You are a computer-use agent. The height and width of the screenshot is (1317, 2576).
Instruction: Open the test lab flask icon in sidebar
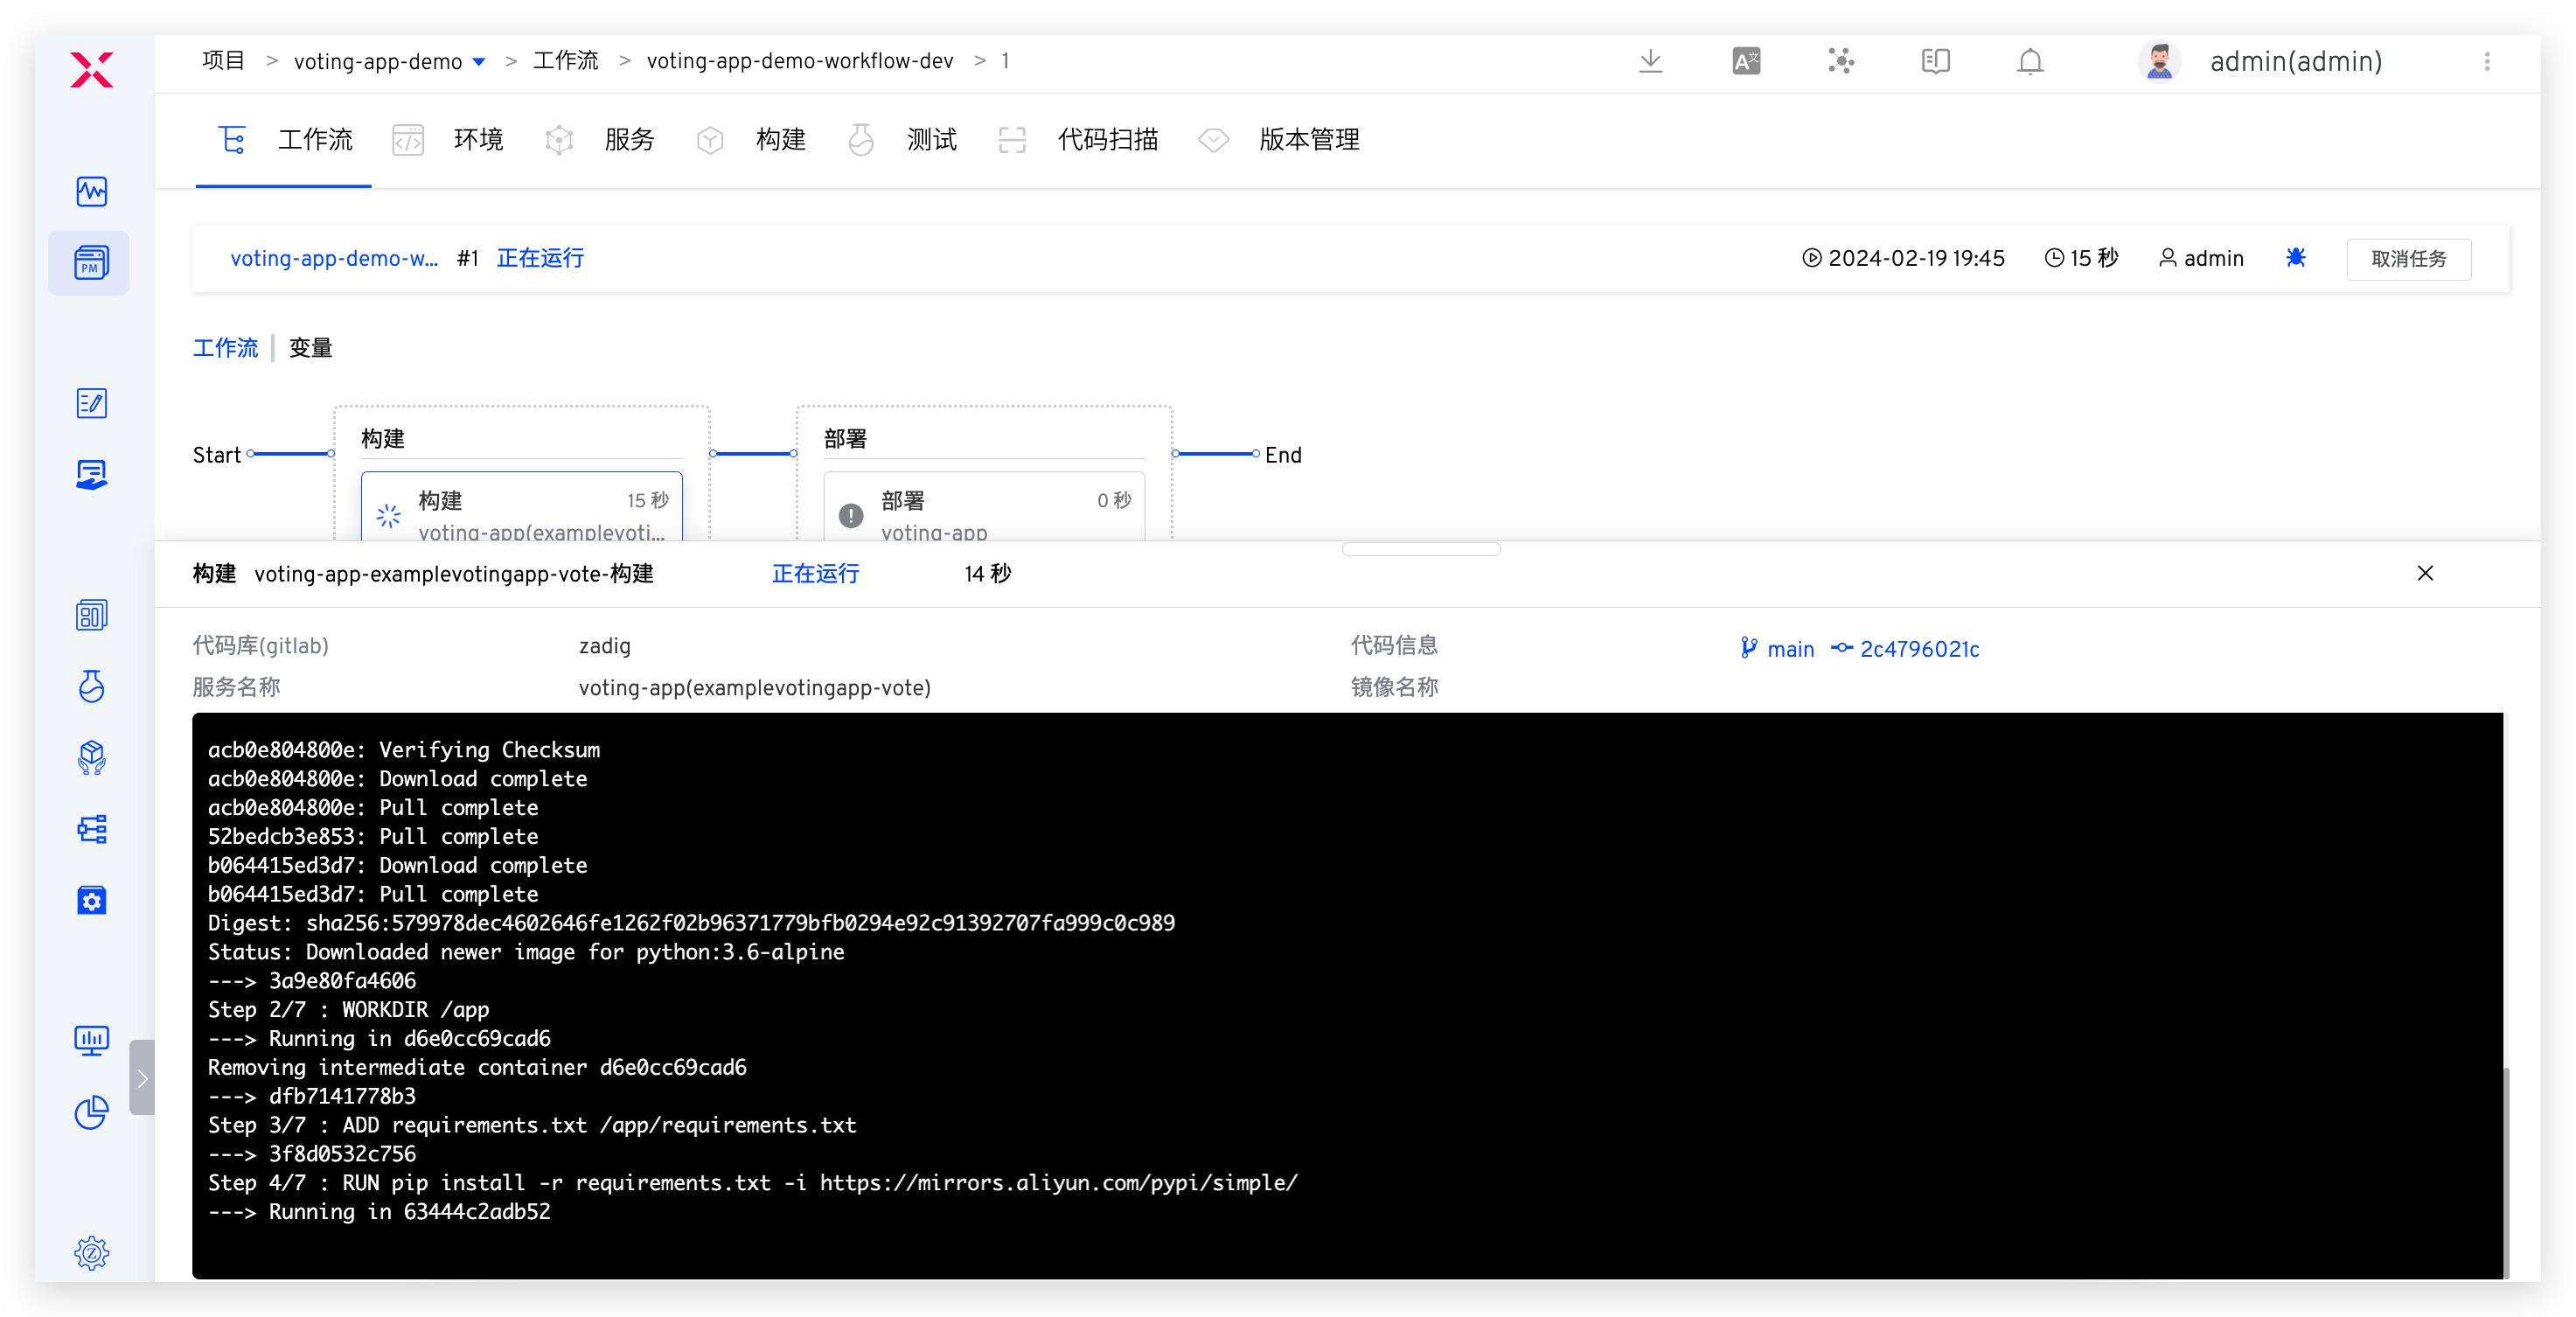click(x=91, y=687)
